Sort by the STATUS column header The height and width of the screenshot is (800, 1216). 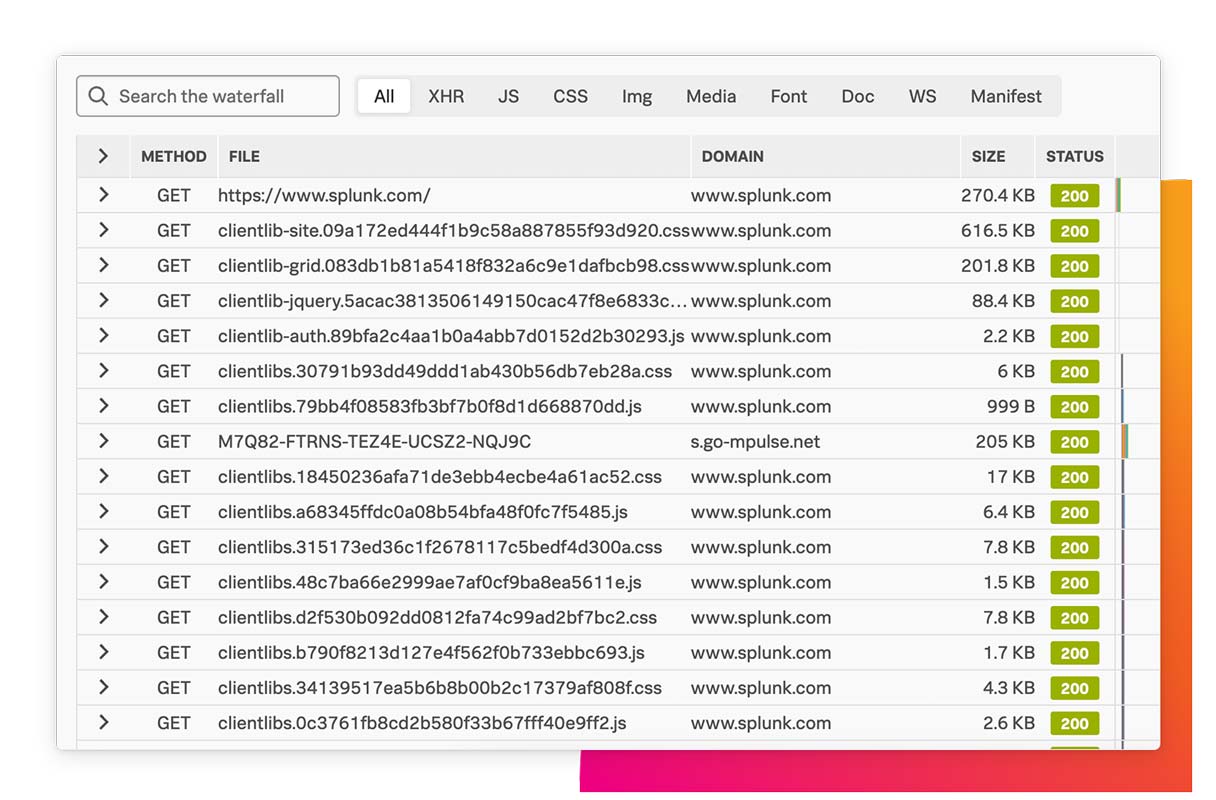pyautogui.click(x=1074, y=156)
